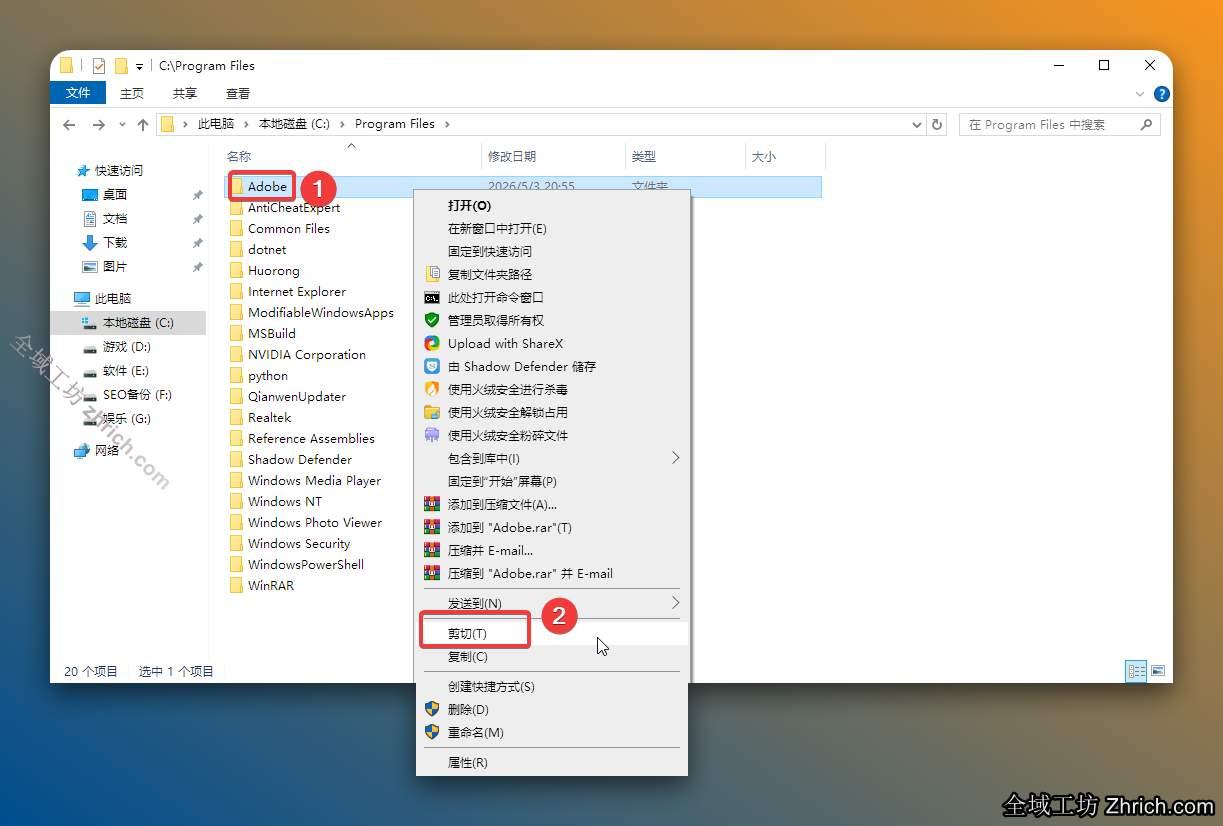
Task: Choose 剪切(T) from the context menu
Action: [552, 634]
